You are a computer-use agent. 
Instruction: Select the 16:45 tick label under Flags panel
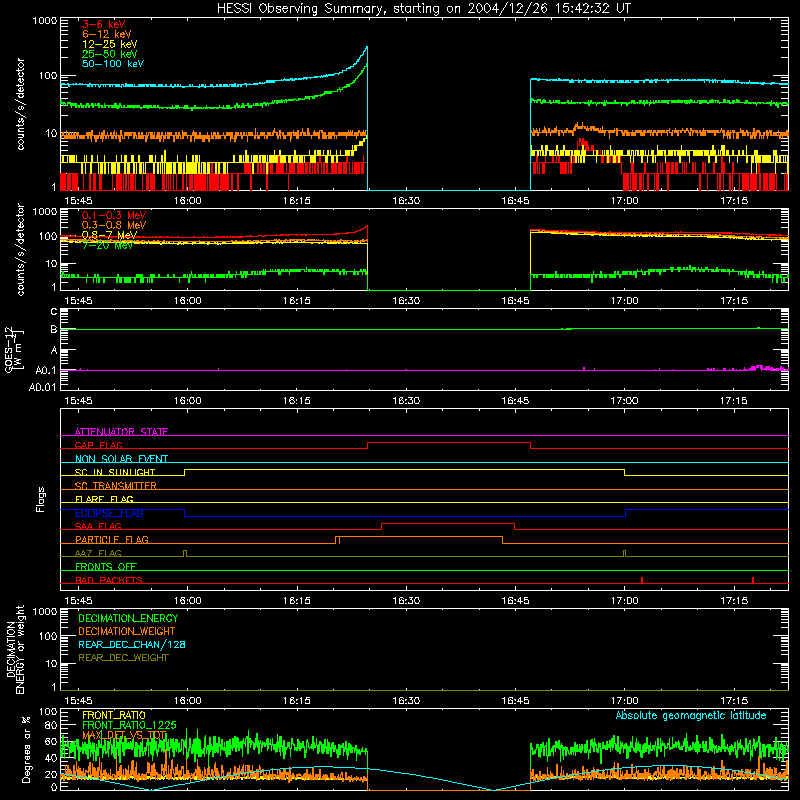[x=515, y=601]
